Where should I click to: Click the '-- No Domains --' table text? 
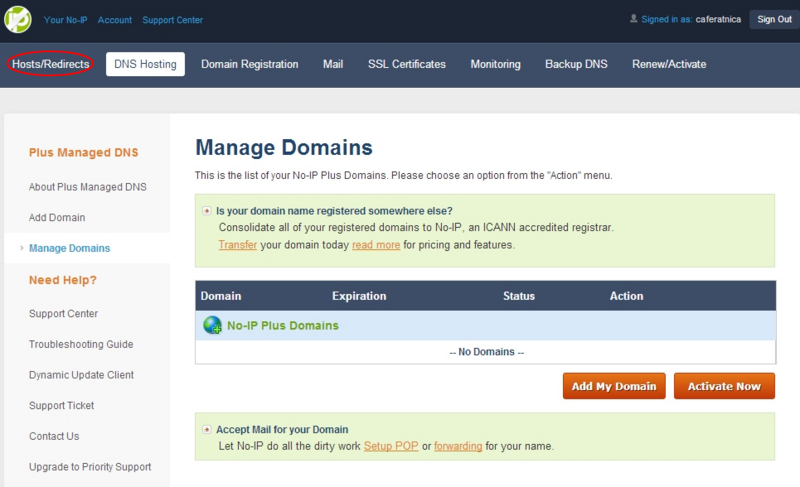coord(486,352)
